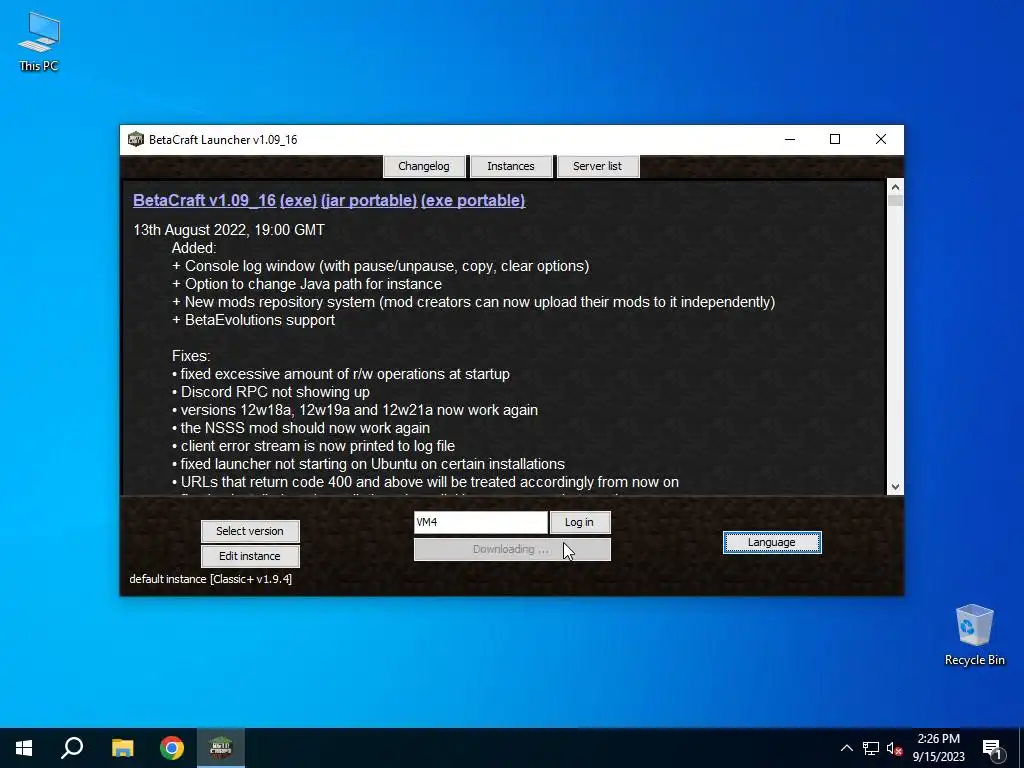Click the Select version button

(250, 531)
